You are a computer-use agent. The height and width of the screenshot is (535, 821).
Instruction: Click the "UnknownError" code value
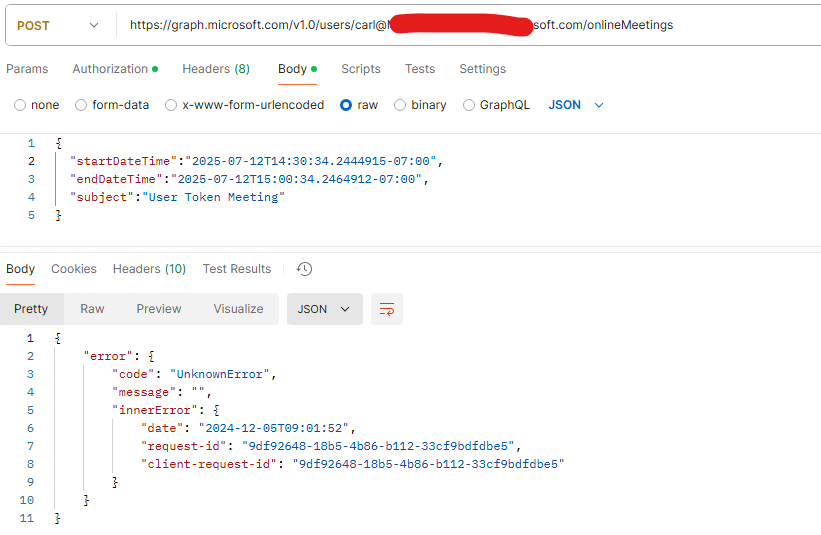click(x=219, y=374)
